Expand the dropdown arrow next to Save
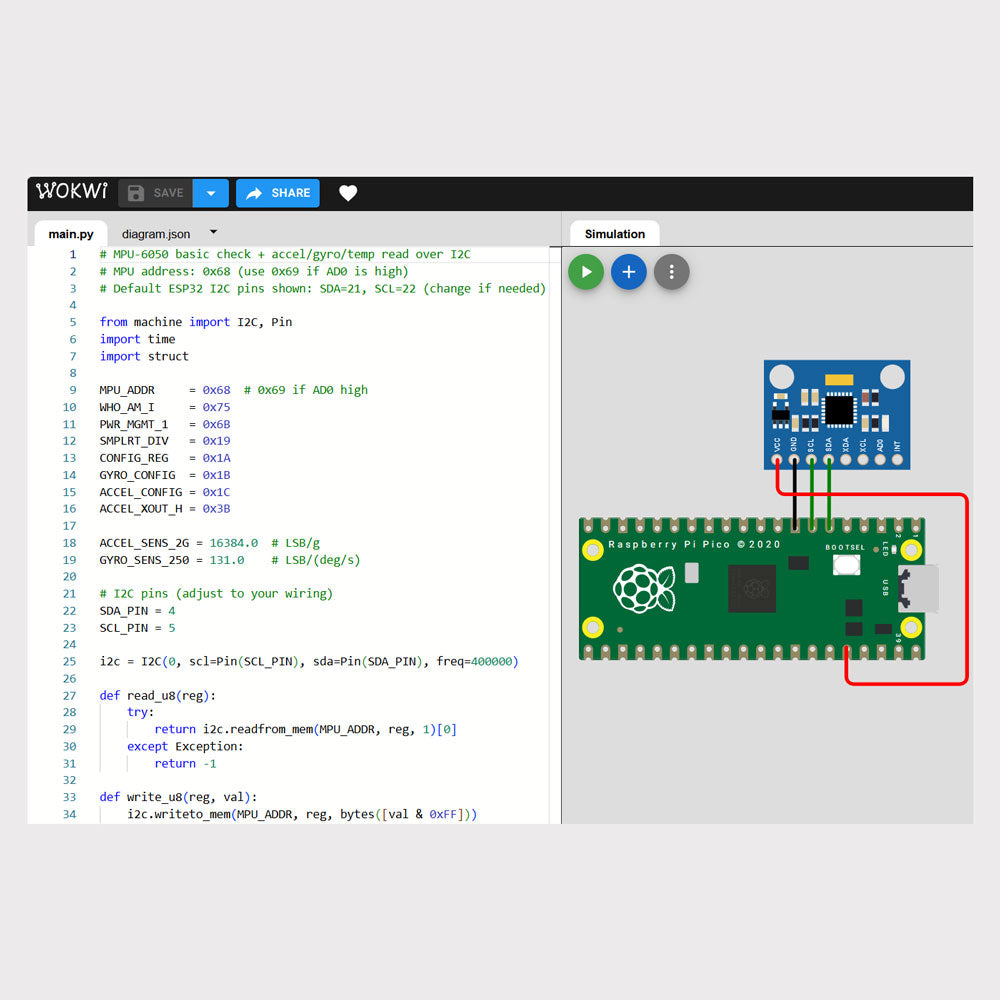1000x1000 pixels. (x=210, y=193)
